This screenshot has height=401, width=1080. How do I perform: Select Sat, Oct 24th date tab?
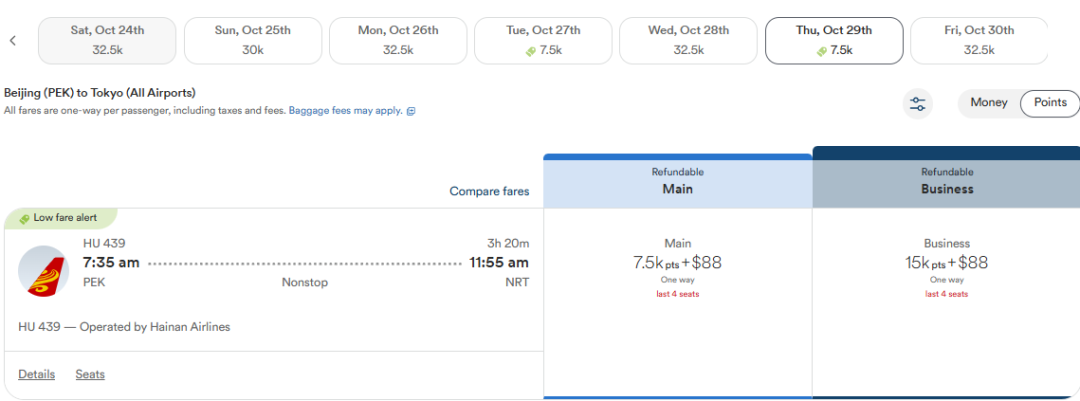107,41
